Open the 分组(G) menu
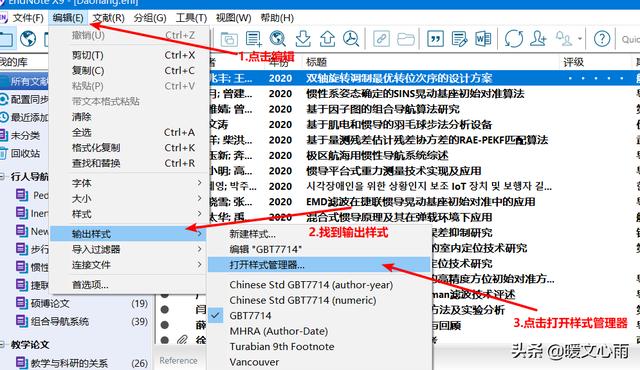Image resolution: width=640 pixels, height=370 pixels. coord(150,18)
